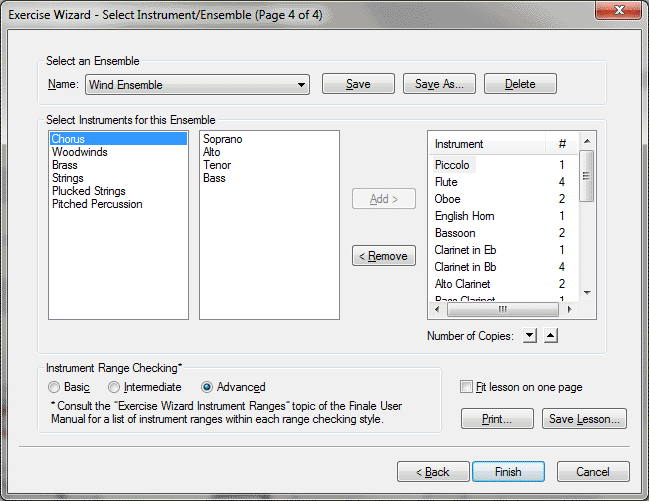Click the < Remove button

click(384, 256)
